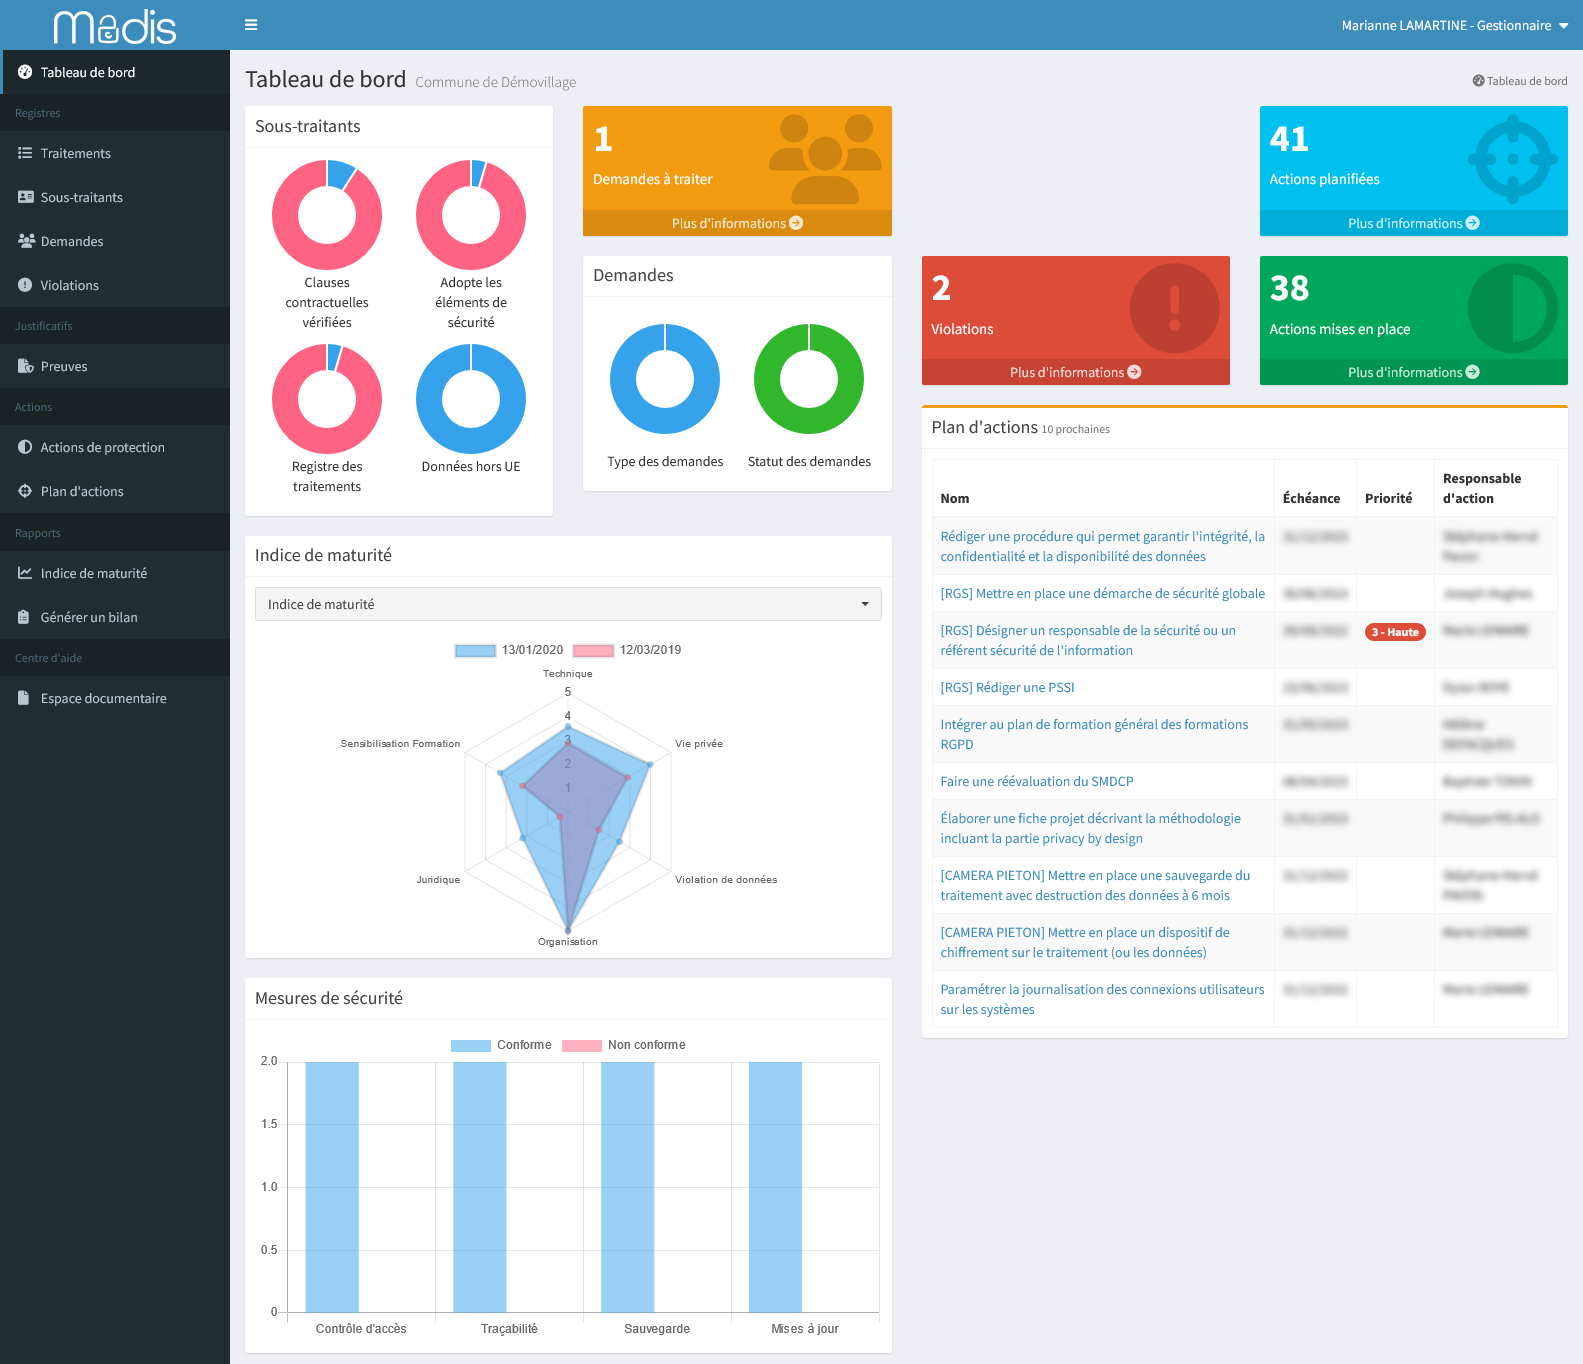Image resolution: width=1583 pixels, height=1364 pixels.
Task: Click the Données hors UE donut chart
Action: click(x=471, y=399)
